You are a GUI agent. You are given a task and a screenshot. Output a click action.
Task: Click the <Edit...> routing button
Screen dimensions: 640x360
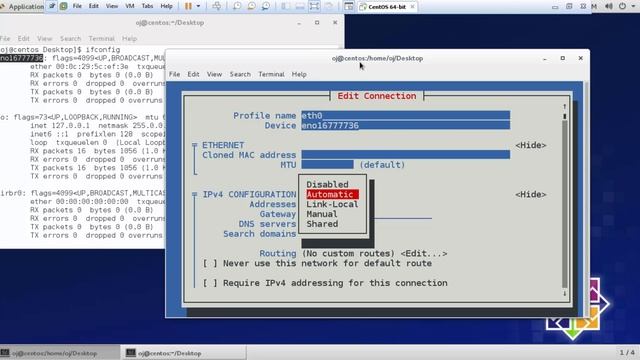point(424,253)
